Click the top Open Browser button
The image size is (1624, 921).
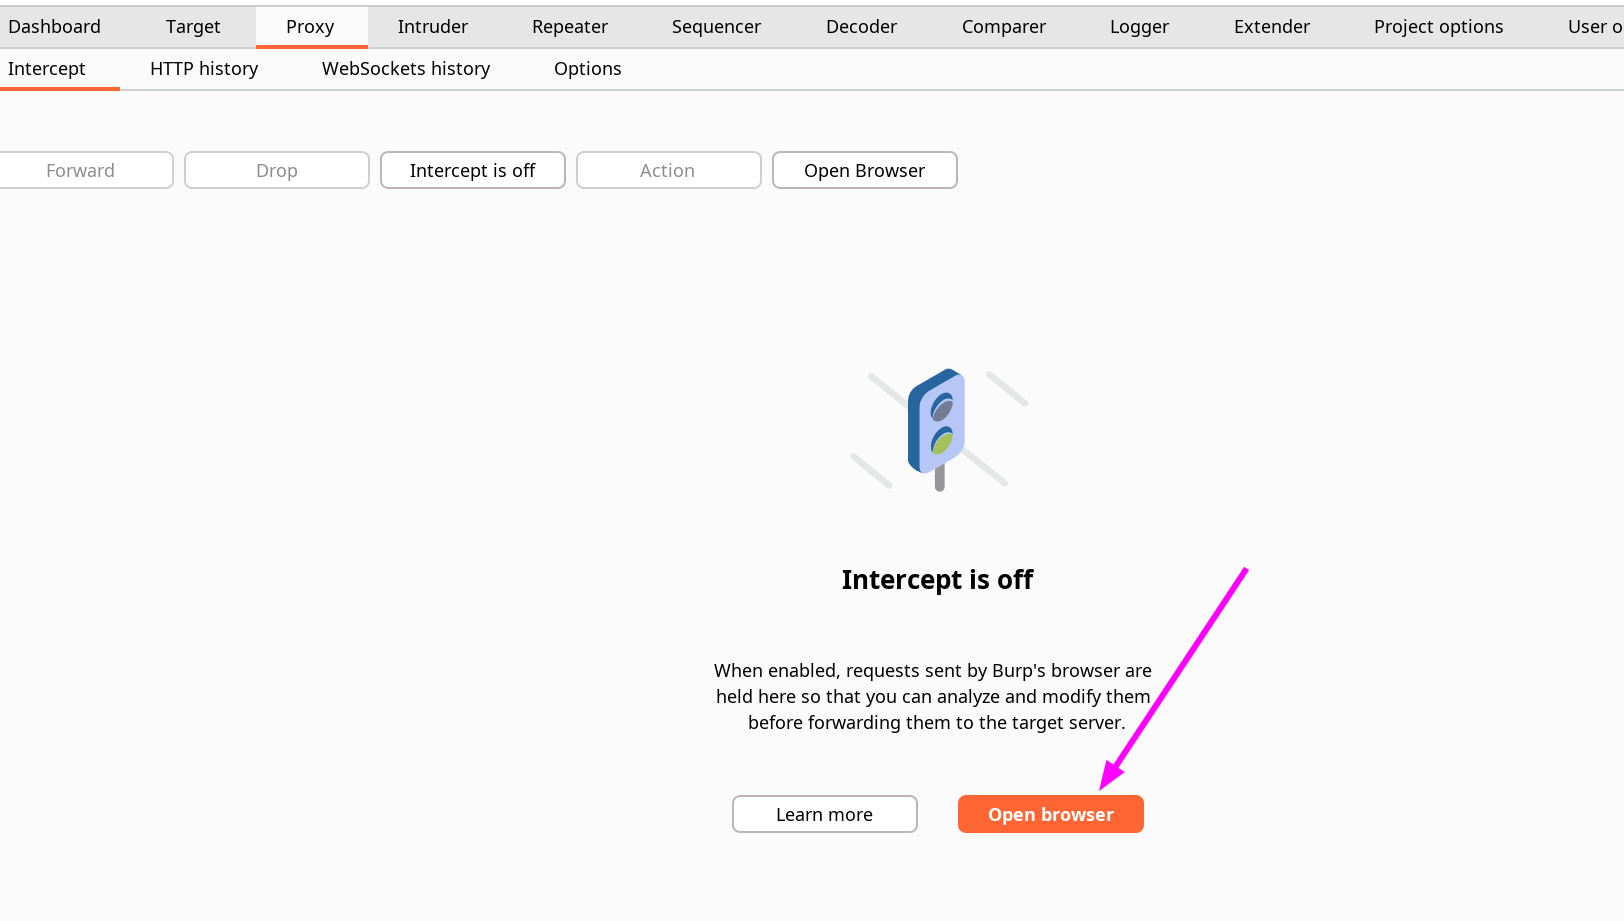(x=865, y=170)
